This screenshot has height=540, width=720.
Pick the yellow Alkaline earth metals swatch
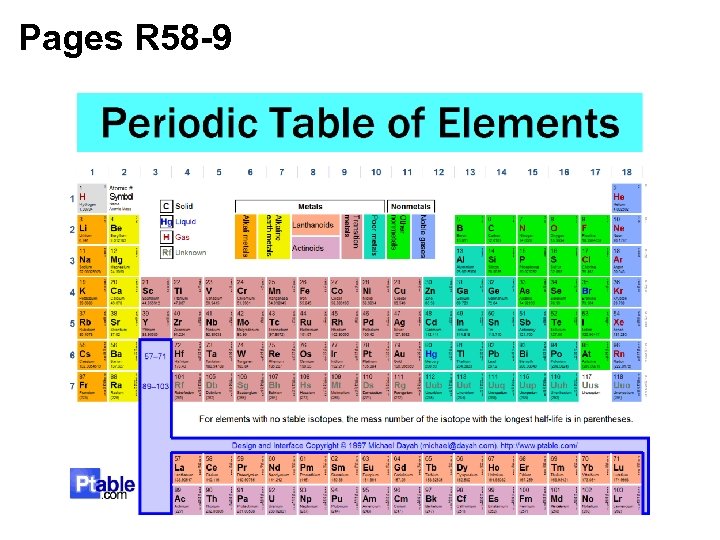pos(274,236)
